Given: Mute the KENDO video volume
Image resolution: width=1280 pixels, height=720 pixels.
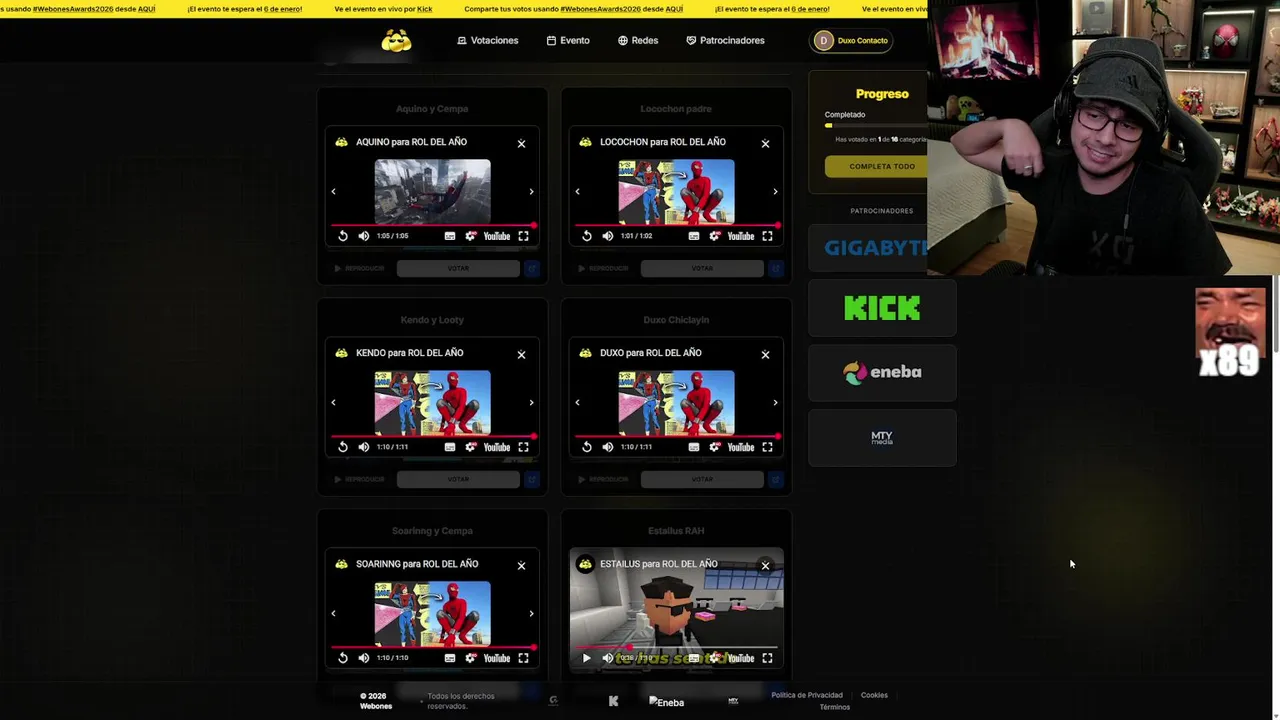Looking at the screenshot, I should pyautogui.click(x=363, y=447).
